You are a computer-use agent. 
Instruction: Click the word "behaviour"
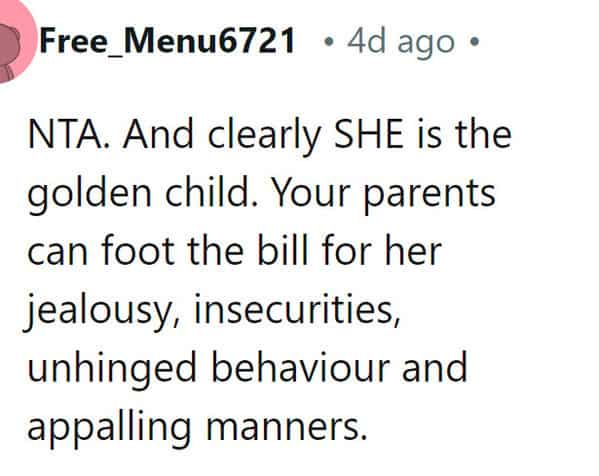[x=300, y=368]
